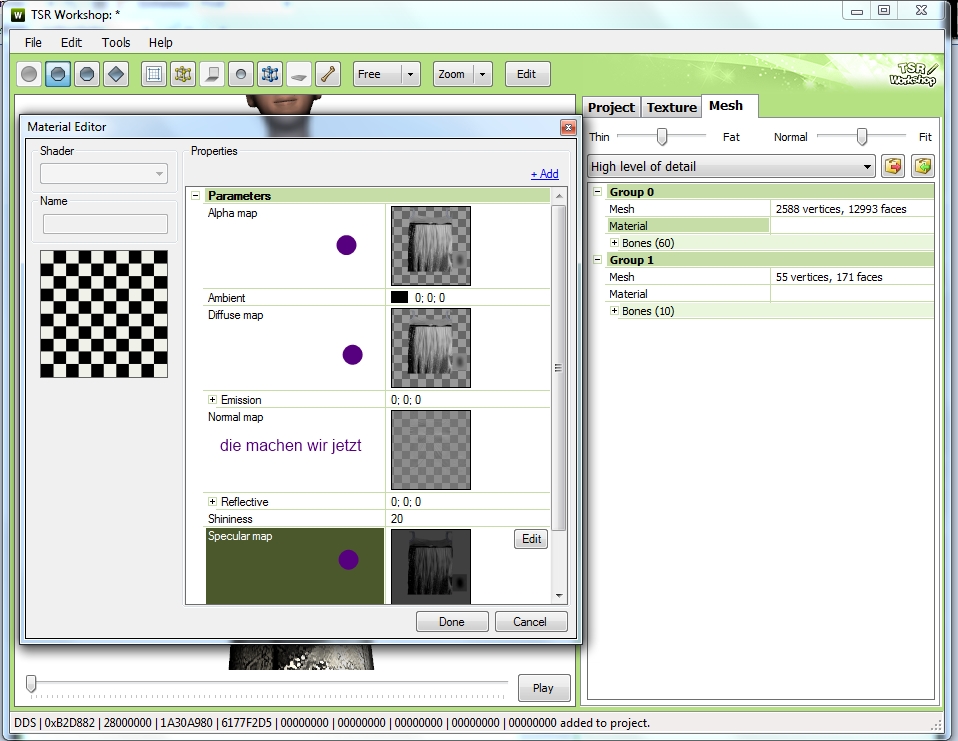The width and height of the screenshot is (958, 741).
Task: Expand Bones (60) under Group 0
Action: pyautogui.click(x=614, y=243)
